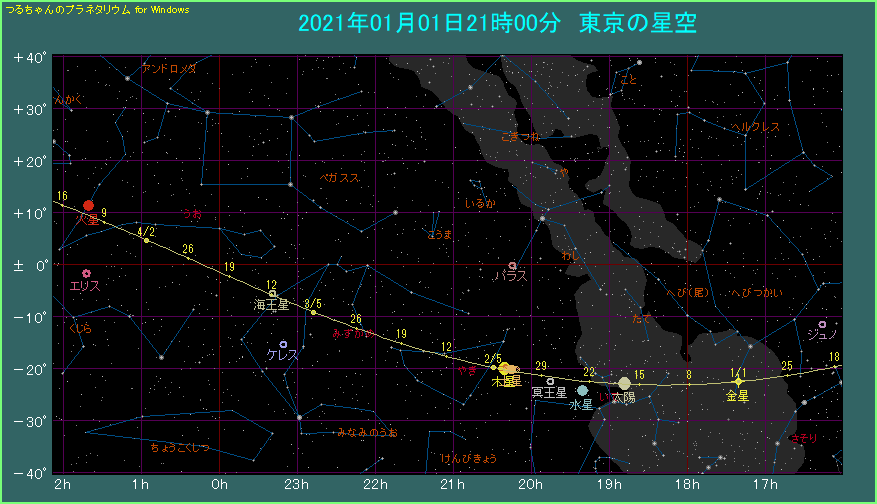Click the 0h right ascension axis label
Viewport: 877px width, 504px height.
pos(219,485)
